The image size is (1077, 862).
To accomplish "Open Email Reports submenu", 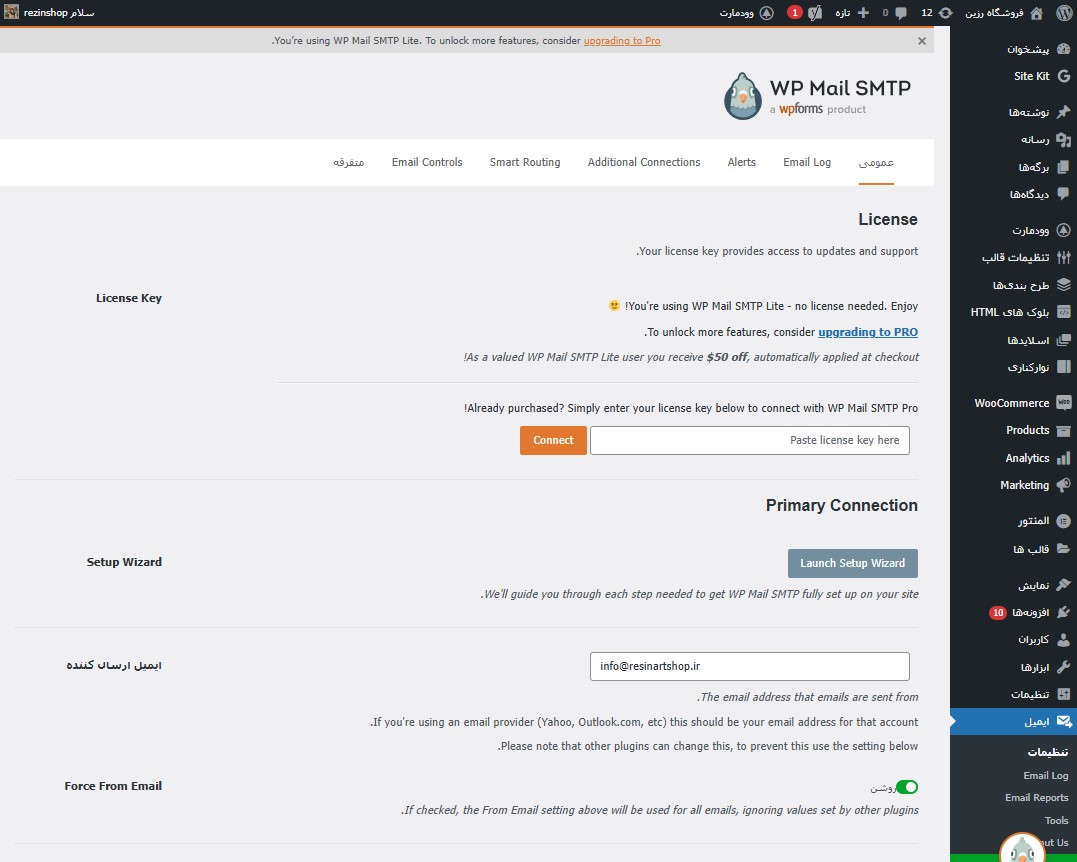I will [x=1036, y=797].
